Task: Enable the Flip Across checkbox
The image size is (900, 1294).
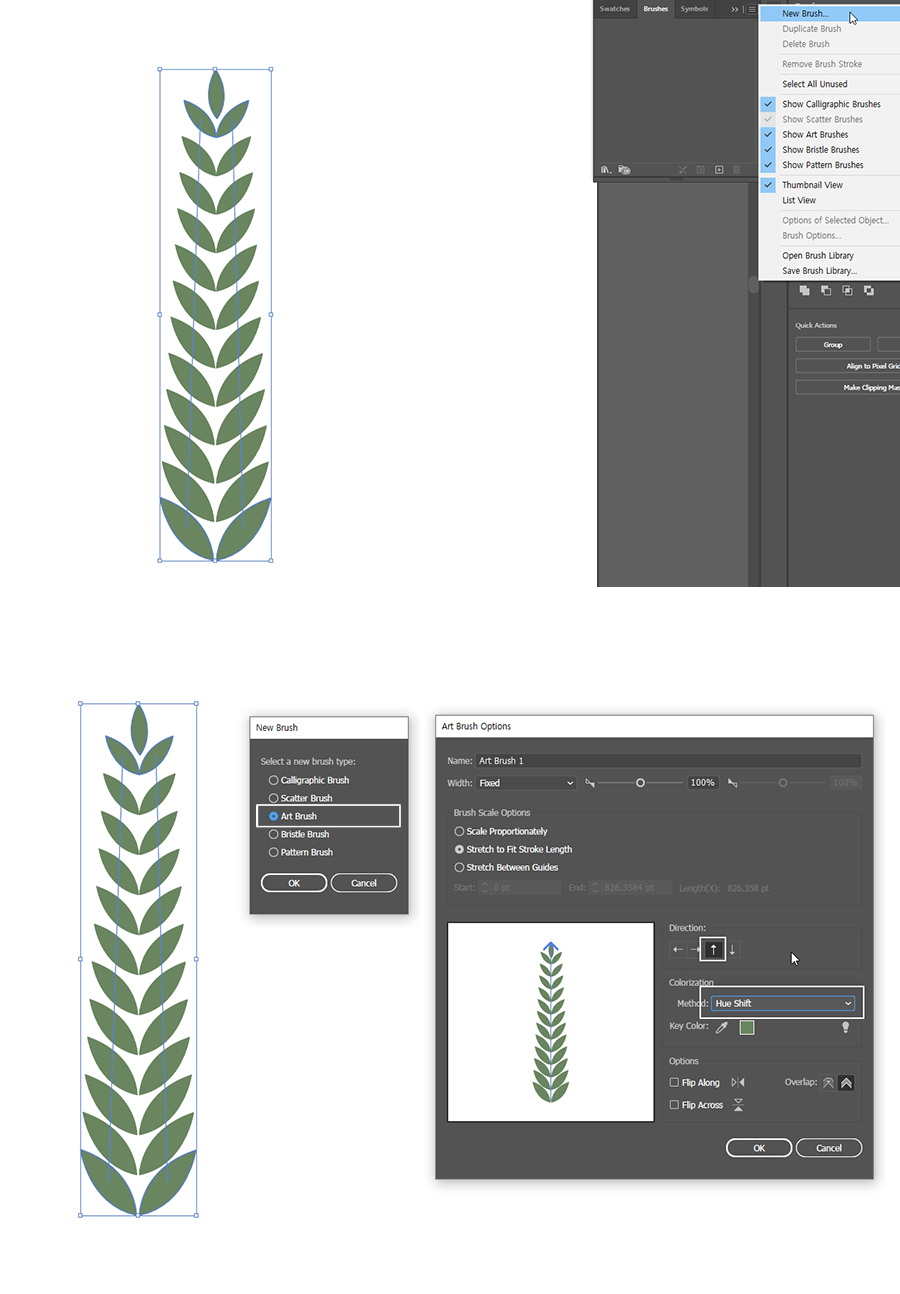Action: tap(674, 1105)
